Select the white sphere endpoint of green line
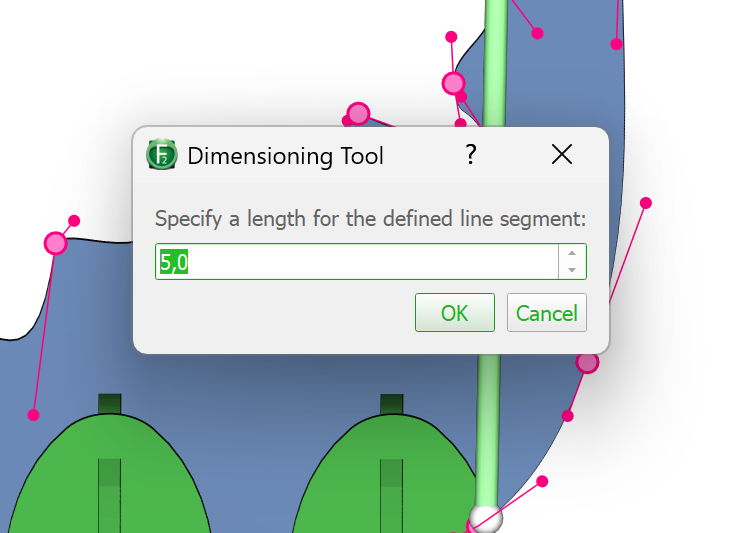 486,518
